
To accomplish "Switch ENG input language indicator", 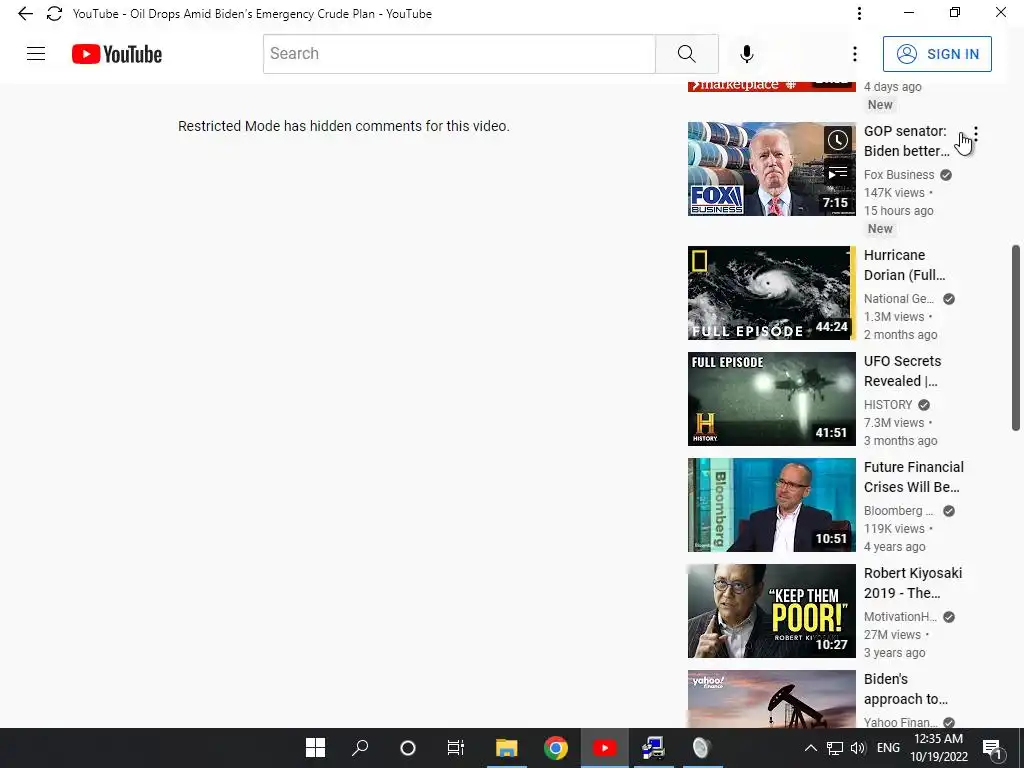I will click(888, 748).
